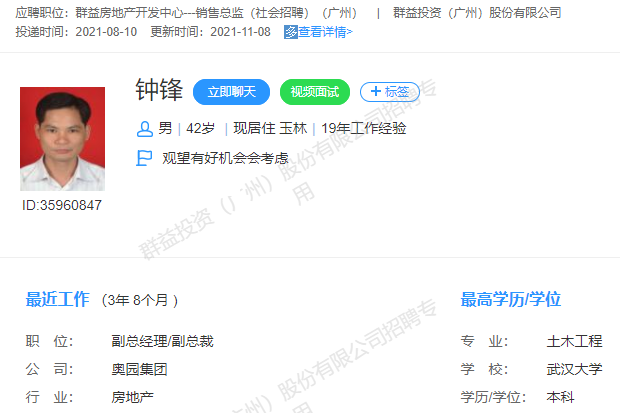Click the blue icon beside 查看详情
Viewport: 620px width, 413px height.
tap(291, 32)
